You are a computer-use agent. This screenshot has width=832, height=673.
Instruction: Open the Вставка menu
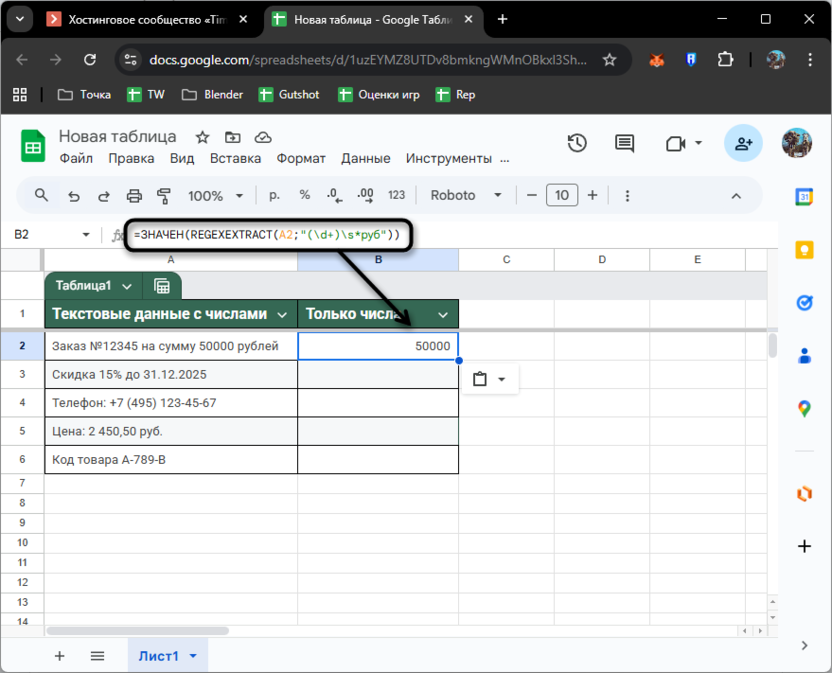[x=235, y=158]
